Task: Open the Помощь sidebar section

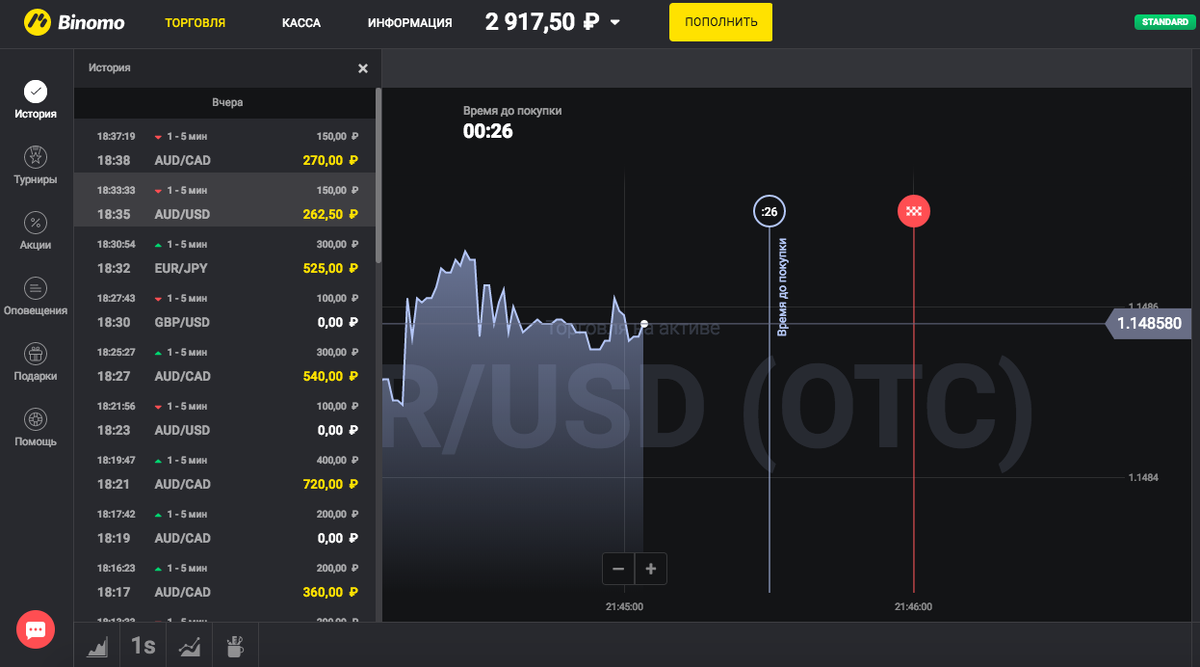Action: (x=36, y=427)
